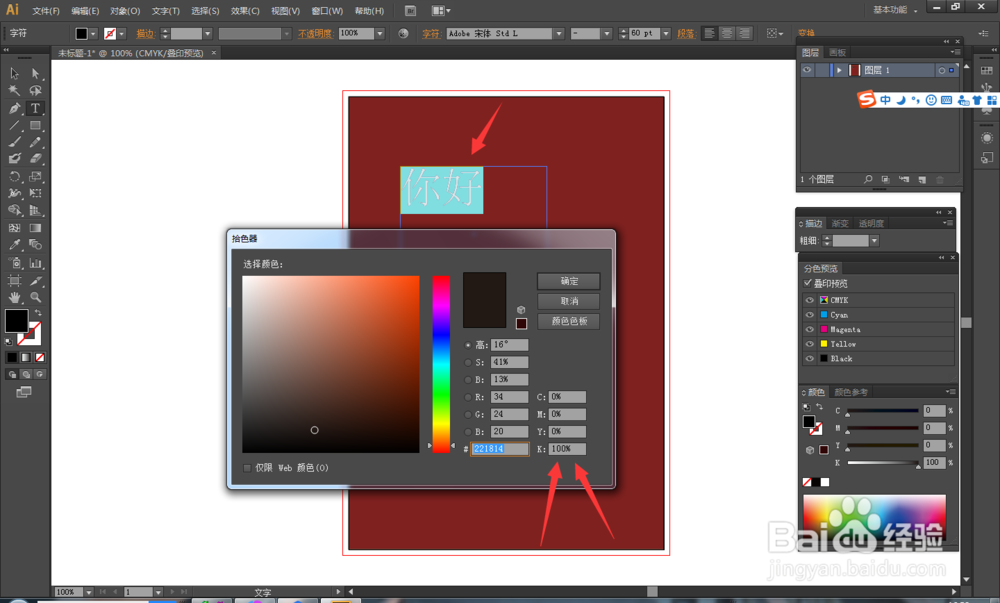Click the 段落 link

[686, 34]
